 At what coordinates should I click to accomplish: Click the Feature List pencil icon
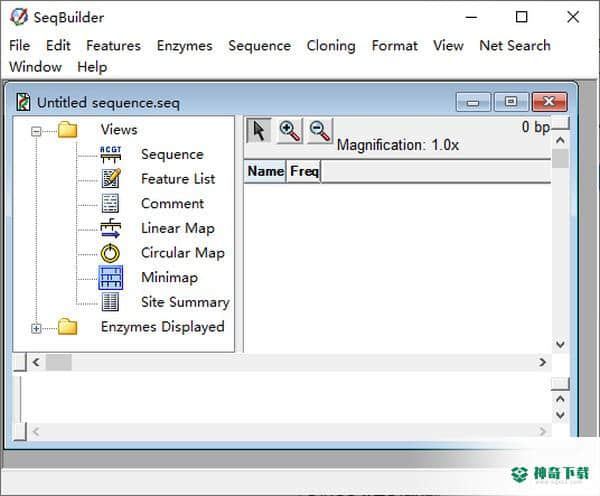point(111,178)
